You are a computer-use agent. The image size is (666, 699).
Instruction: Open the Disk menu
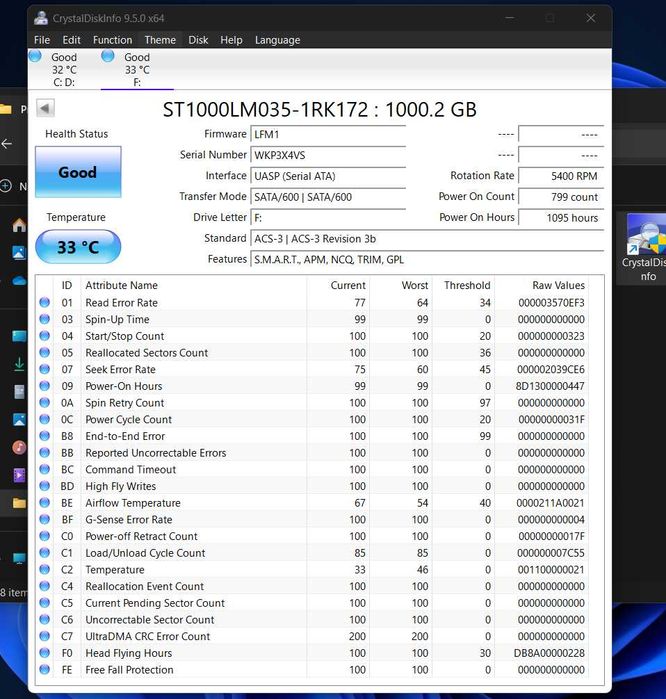[x=198, y=40]
